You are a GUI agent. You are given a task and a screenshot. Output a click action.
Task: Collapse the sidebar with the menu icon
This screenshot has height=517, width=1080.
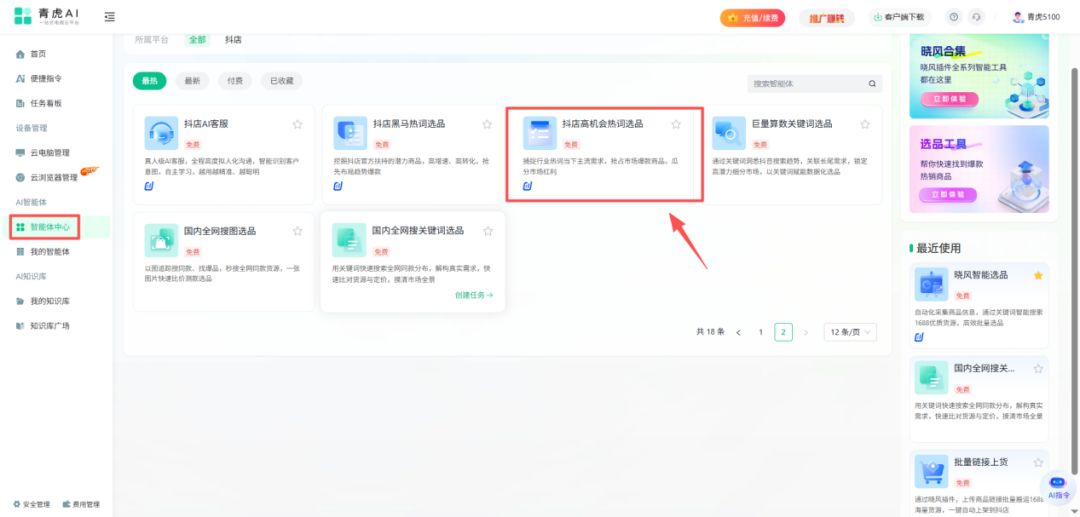[x=110, y=17]
